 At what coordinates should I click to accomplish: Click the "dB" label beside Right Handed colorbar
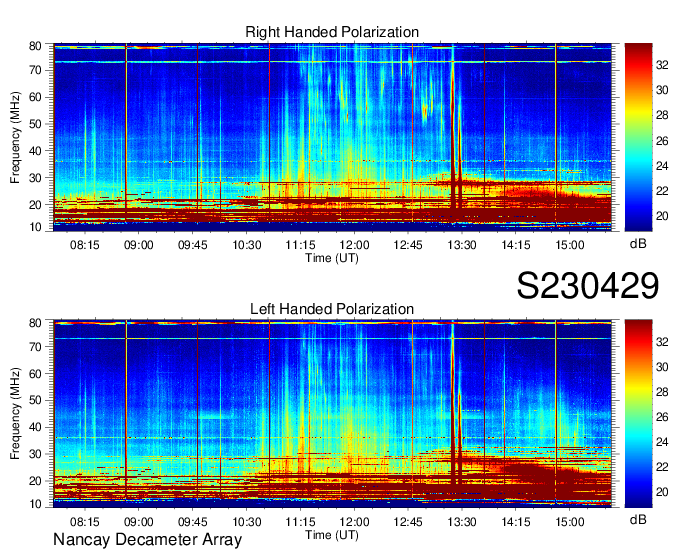coord(638,244)
